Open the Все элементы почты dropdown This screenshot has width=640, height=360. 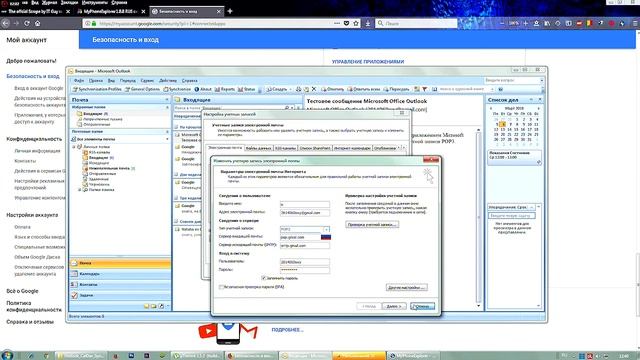click(167, 139)
